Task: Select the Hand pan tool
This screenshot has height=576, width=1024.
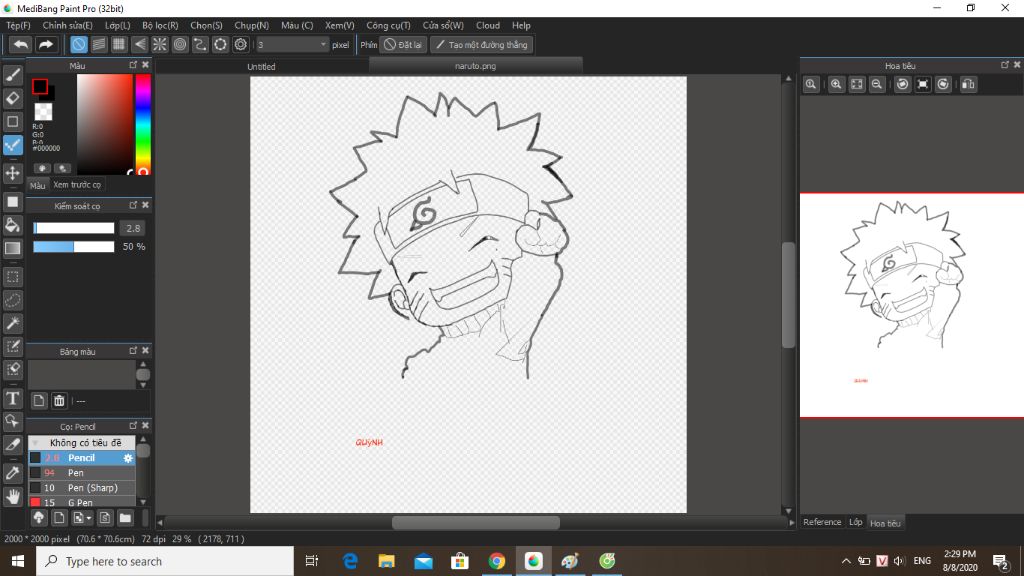Action: (x=12, y=496)
